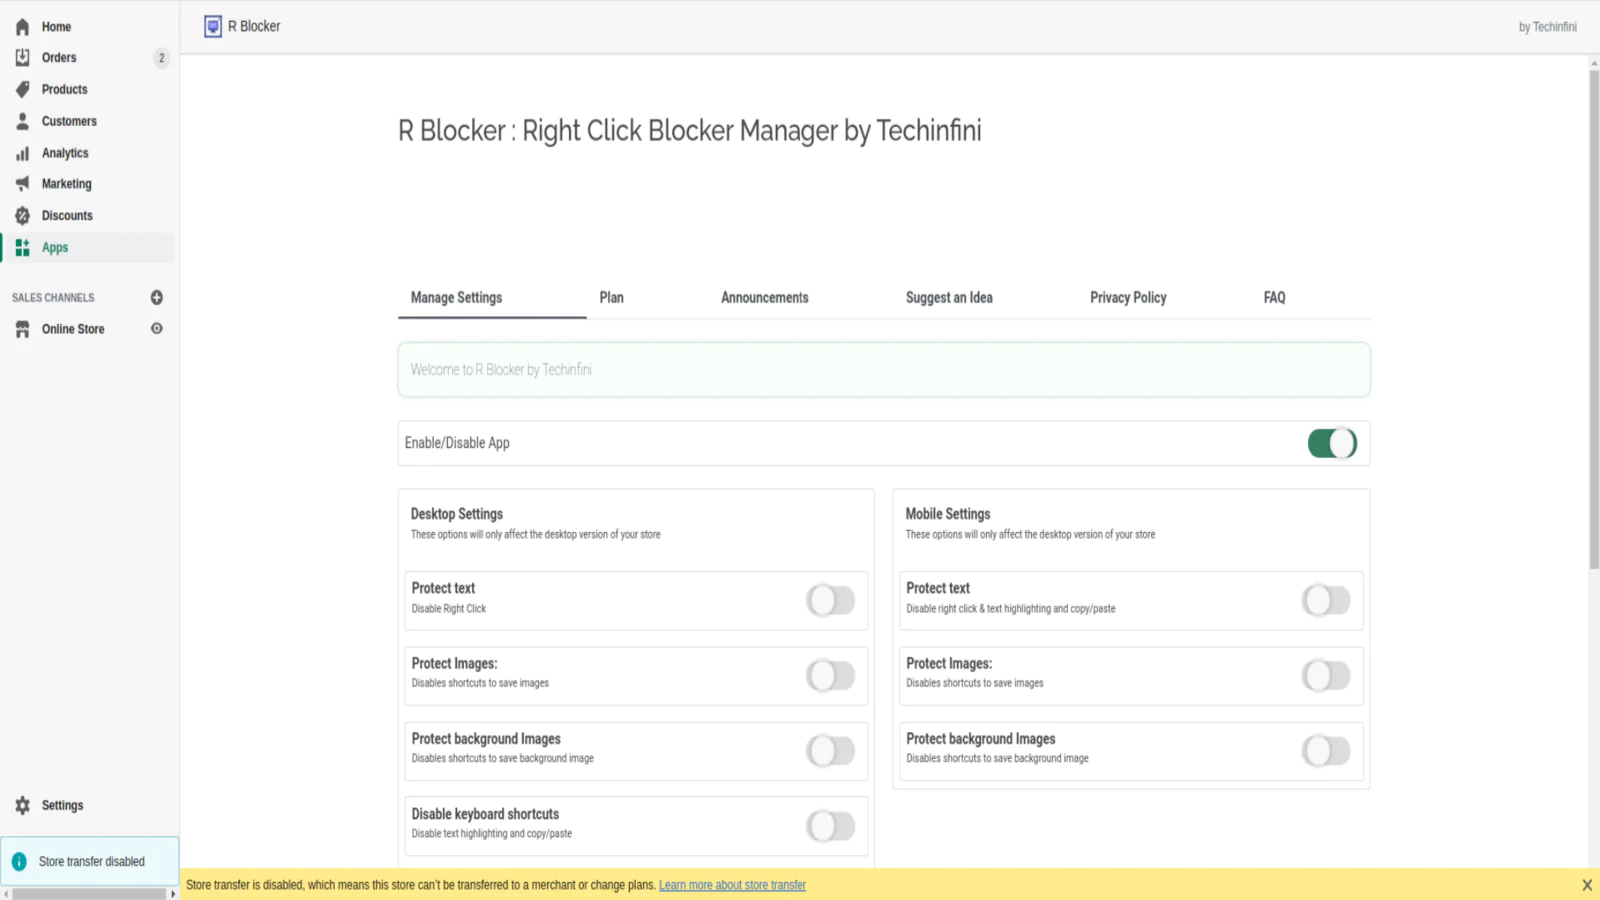
Task: Click the Mobile Settings heading
Action: pos(948,514)
